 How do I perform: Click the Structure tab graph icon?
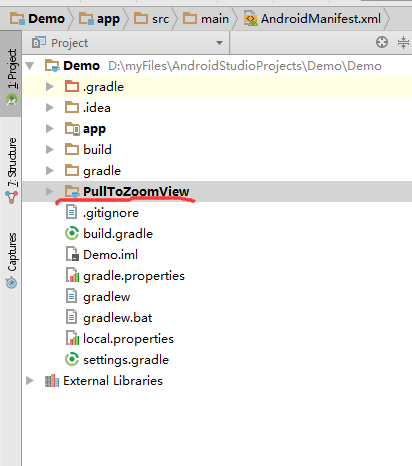[12, 197]
